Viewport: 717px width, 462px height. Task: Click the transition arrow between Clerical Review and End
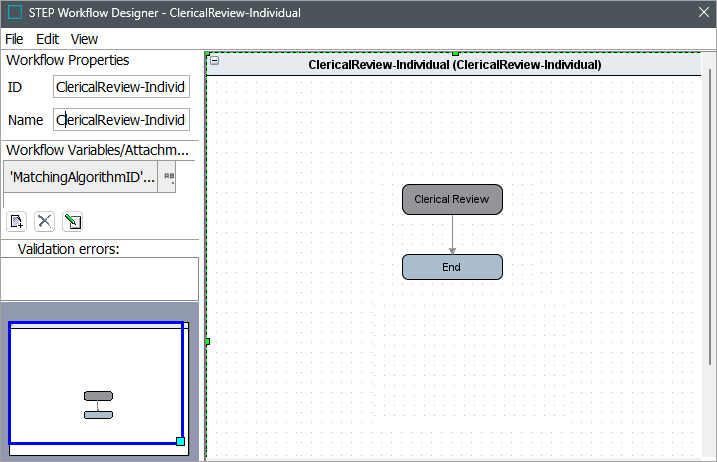click(x=452, y=235)
